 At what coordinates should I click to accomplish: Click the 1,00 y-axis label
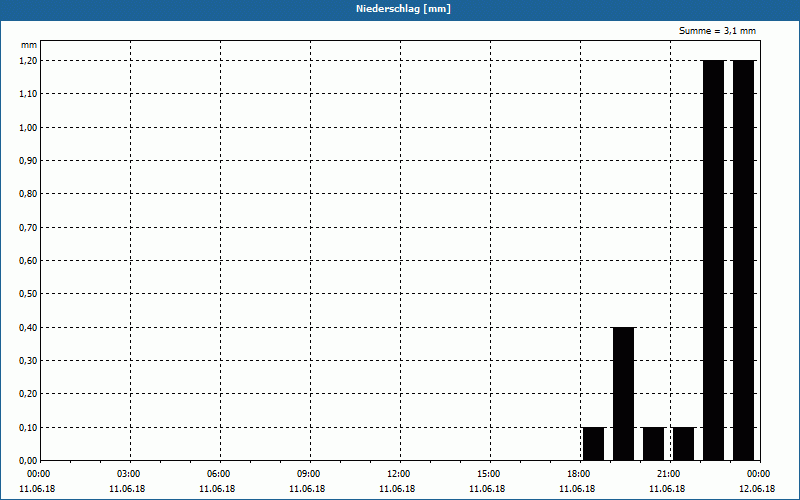click(28, 128)
